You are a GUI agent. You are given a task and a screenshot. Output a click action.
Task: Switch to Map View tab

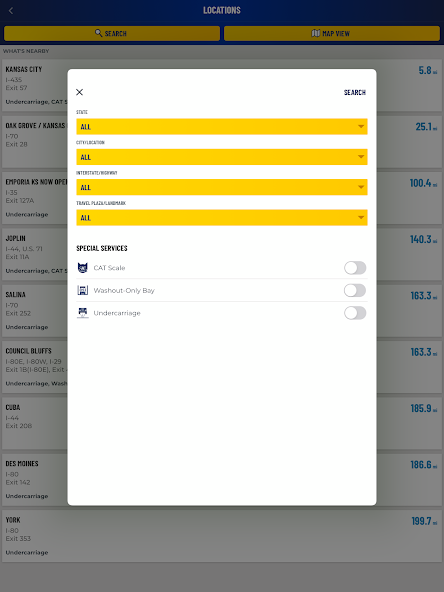(x=331, y=33)
